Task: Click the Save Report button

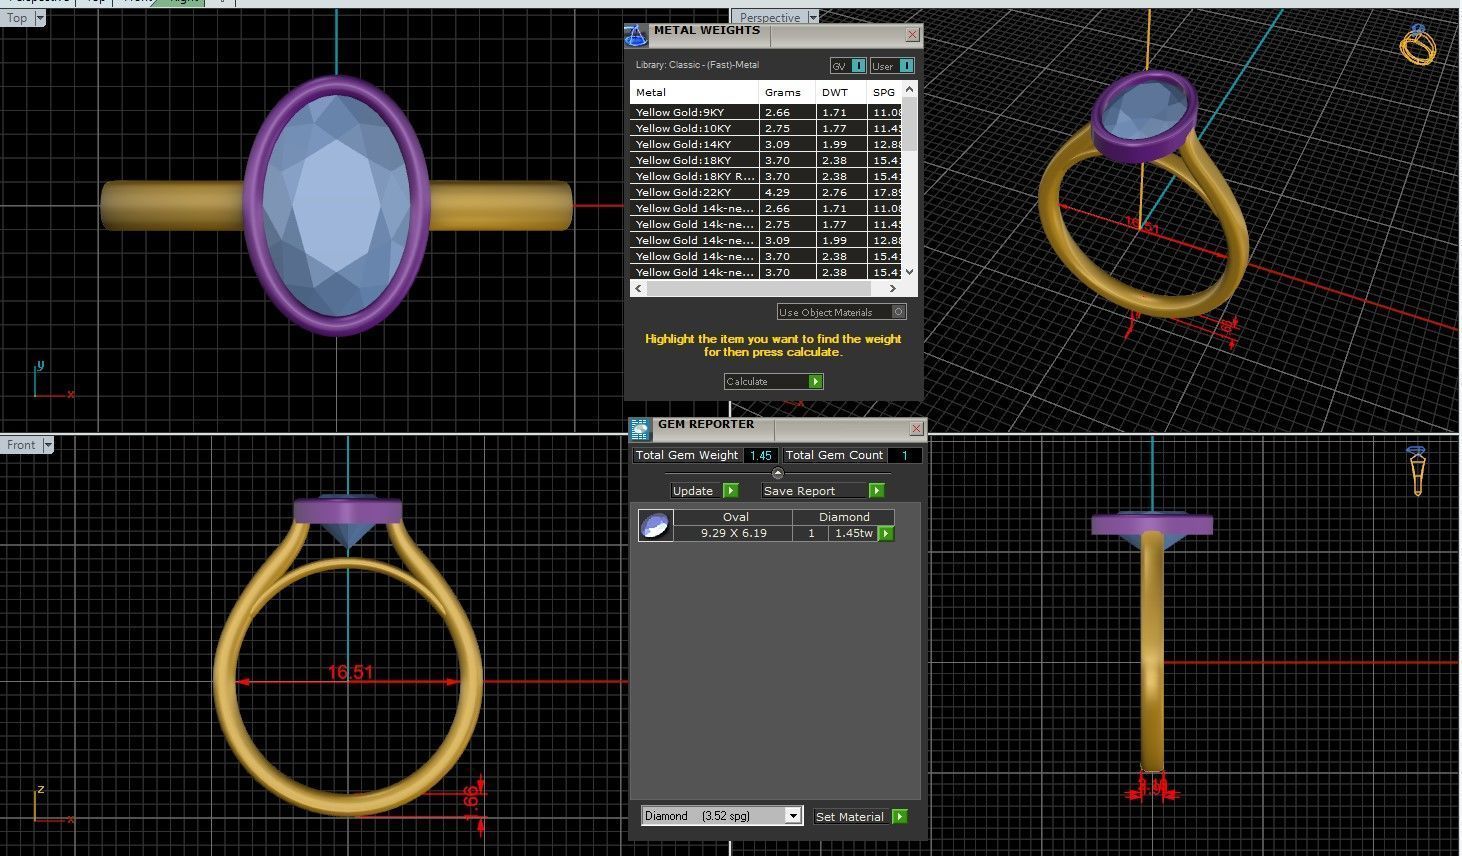Action: click(823, 491)
